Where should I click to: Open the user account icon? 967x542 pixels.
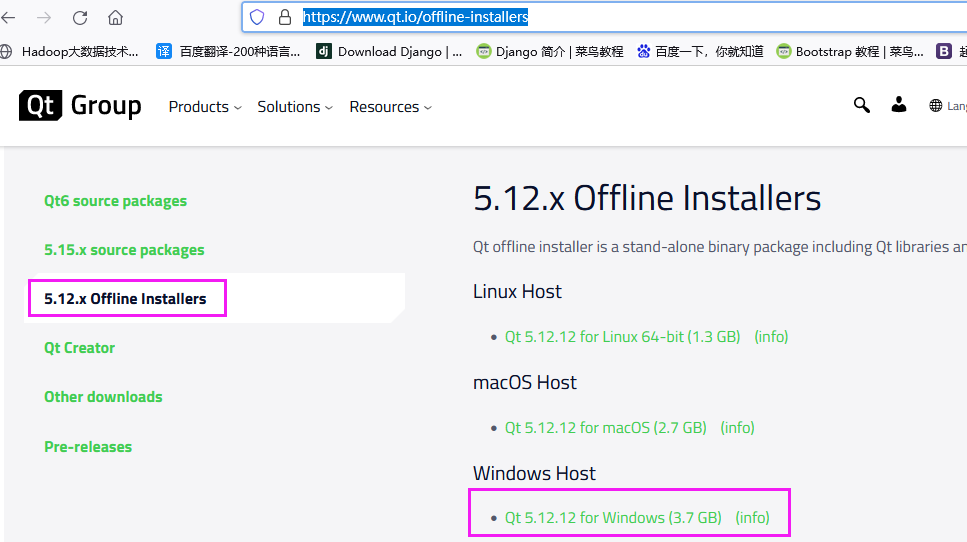[899, 105]
